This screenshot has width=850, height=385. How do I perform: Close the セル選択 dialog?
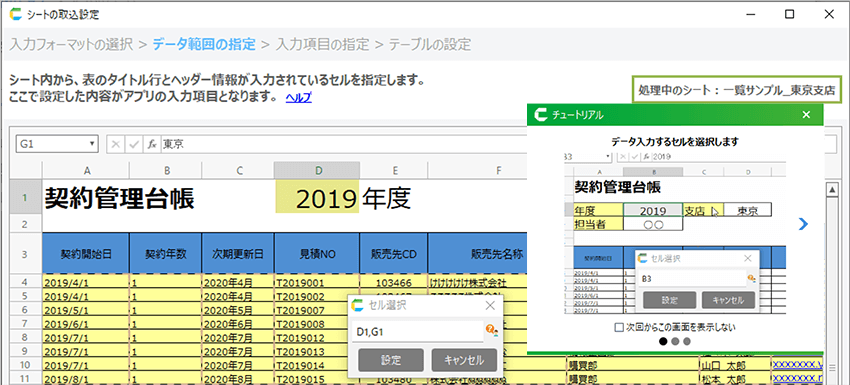(x=490, y=305)
